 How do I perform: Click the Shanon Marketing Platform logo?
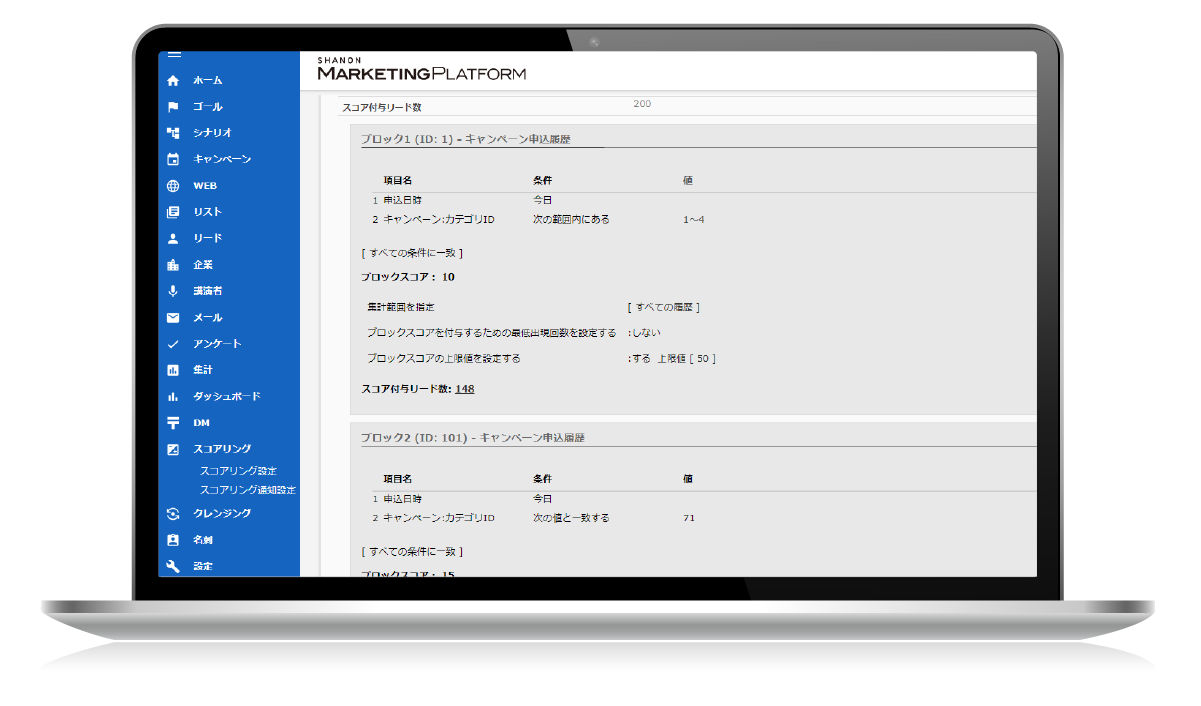[x=421, y=68]
